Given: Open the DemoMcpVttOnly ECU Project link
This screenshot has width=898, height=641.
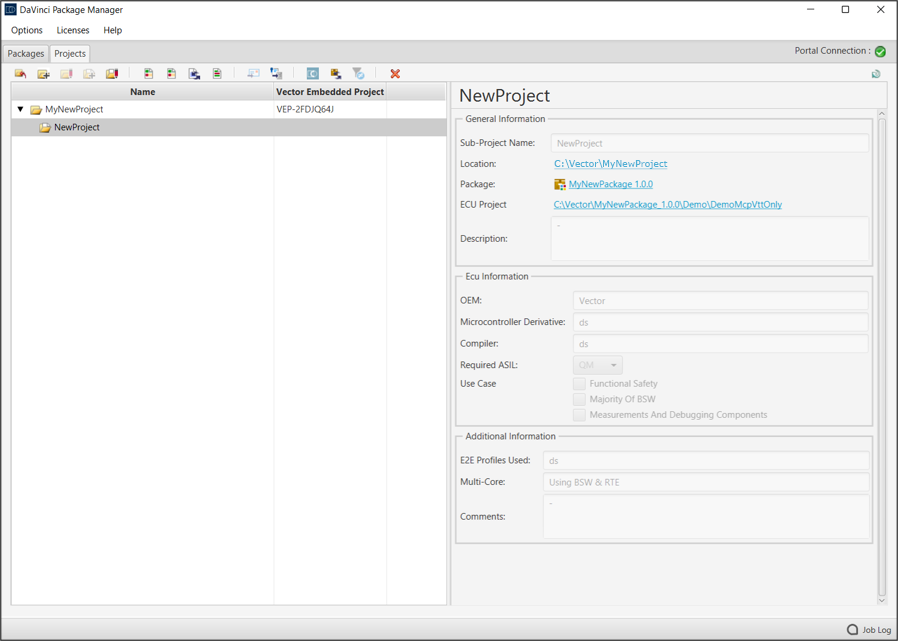Looking at the screenshot, I should pyautogui.click(x=667, y=205).
